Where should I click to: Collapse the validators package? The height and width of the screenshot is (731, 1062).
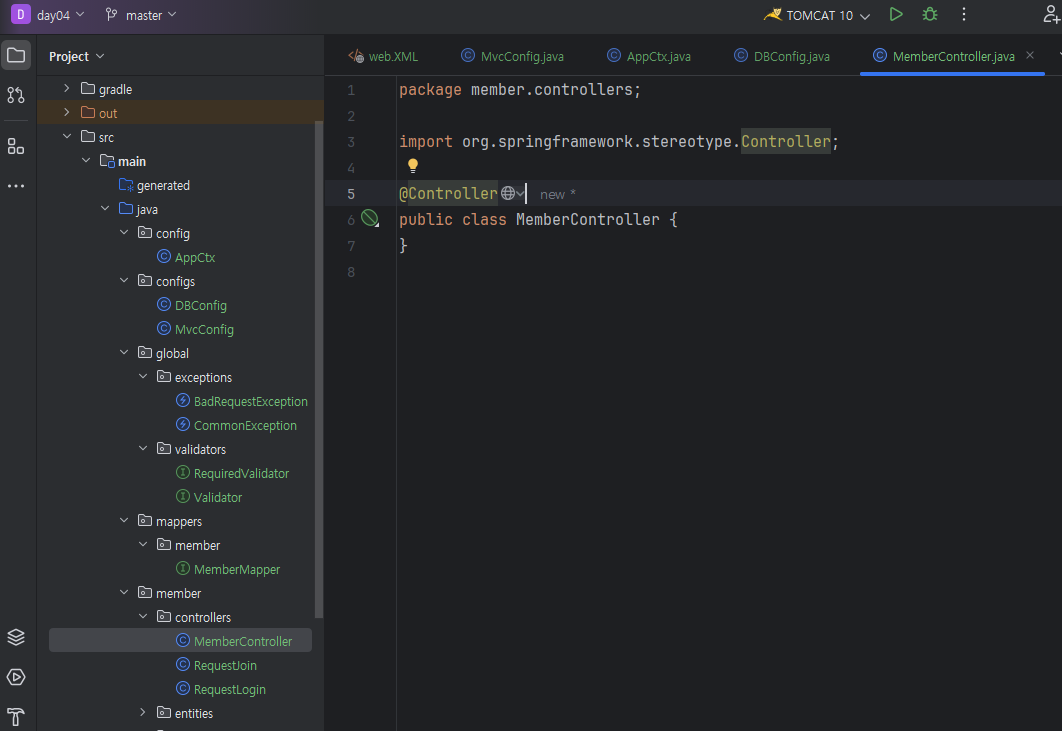pyautogui.click(x=143, y=449)
